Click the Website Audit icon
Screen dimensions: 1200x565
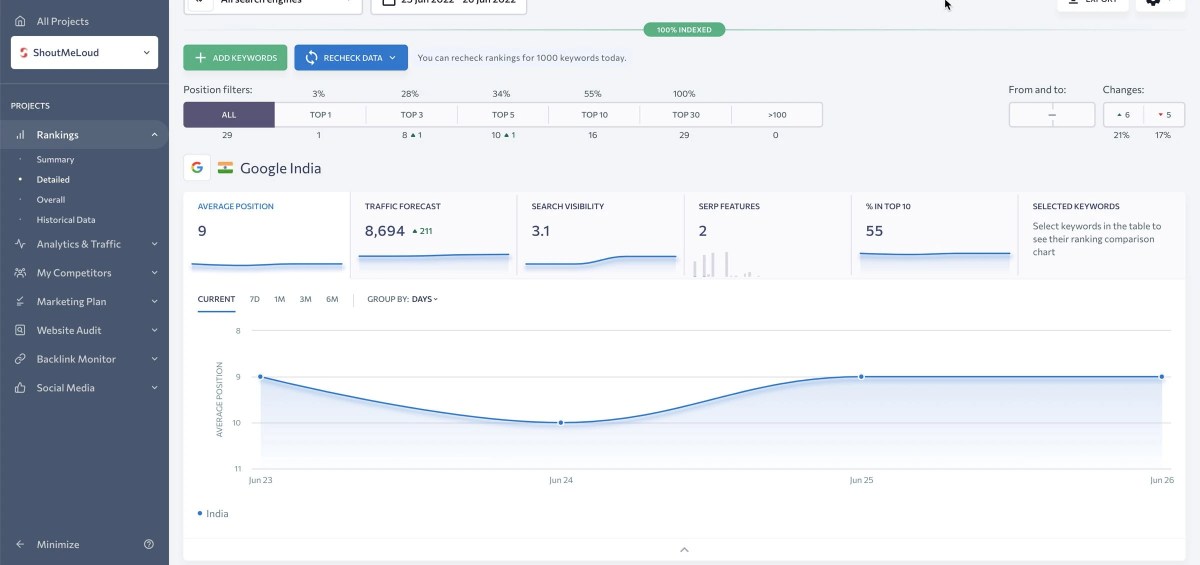tap(20, 330)
